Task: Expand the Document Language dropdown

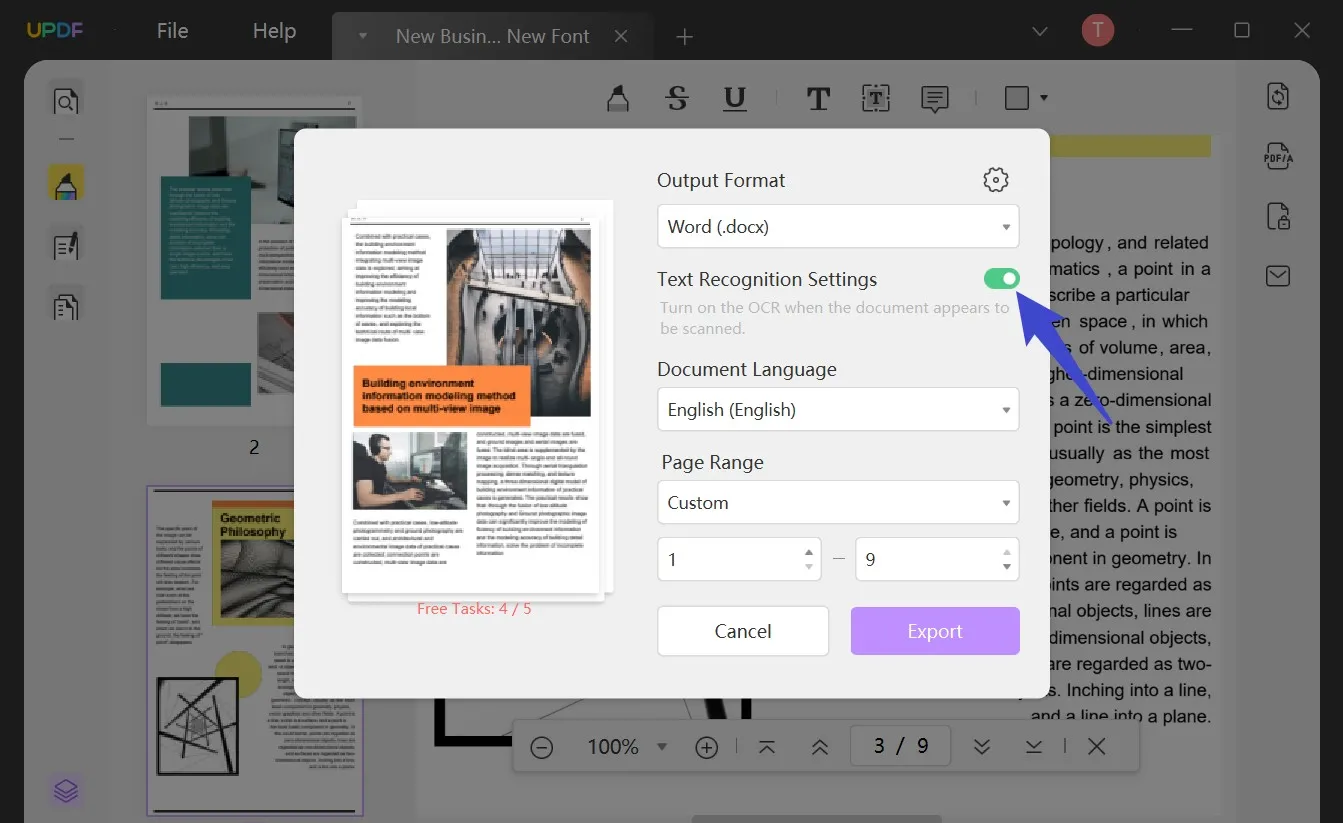Action: tap(837, 410)
